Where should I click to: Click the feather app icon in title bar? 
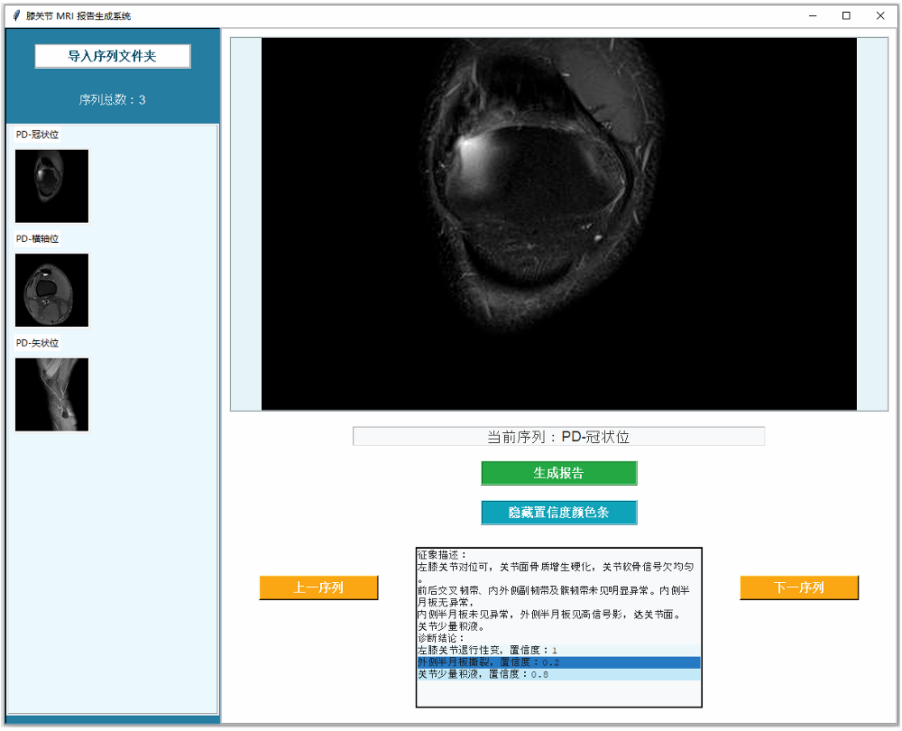(16, 16)
